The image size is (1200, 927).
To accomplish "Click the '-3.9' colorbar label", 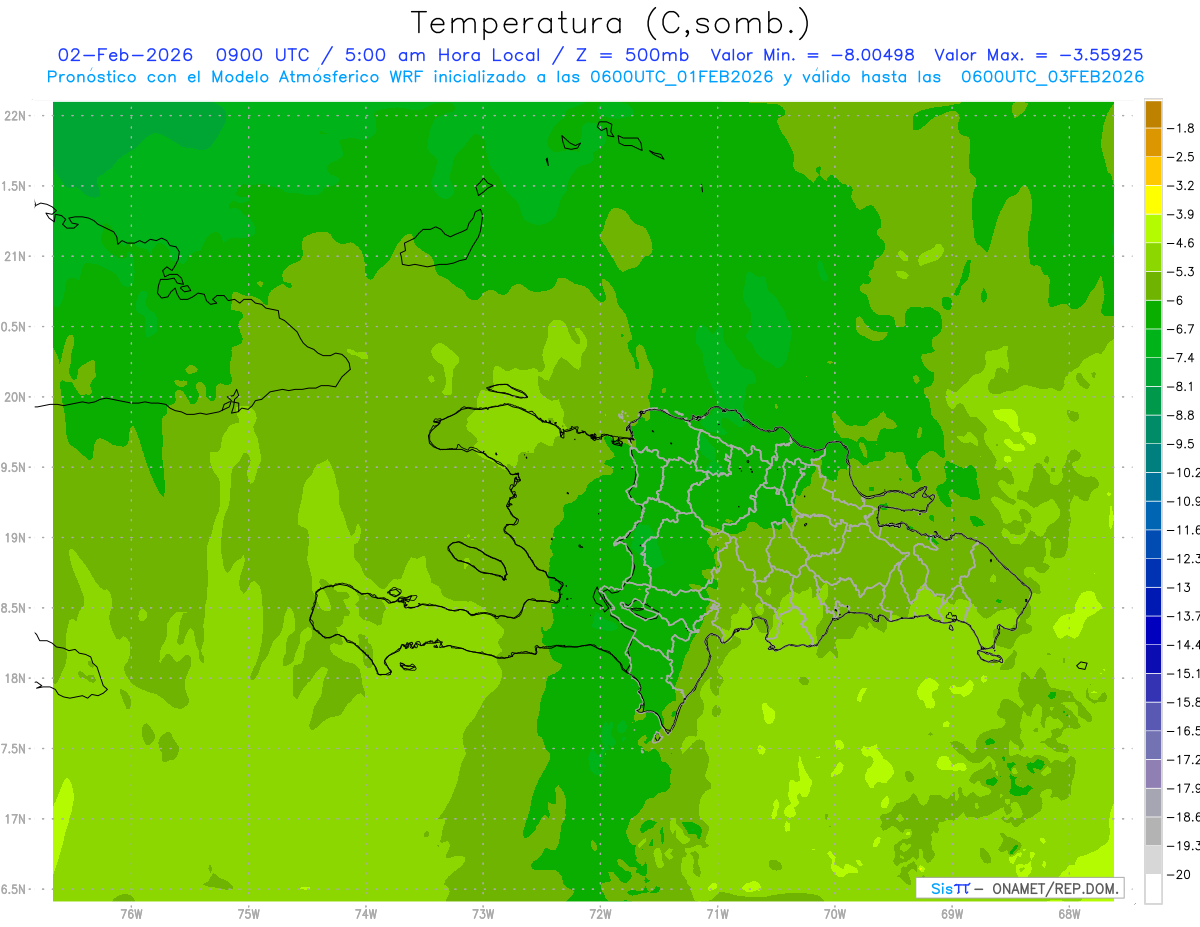I will [1180, 214].
